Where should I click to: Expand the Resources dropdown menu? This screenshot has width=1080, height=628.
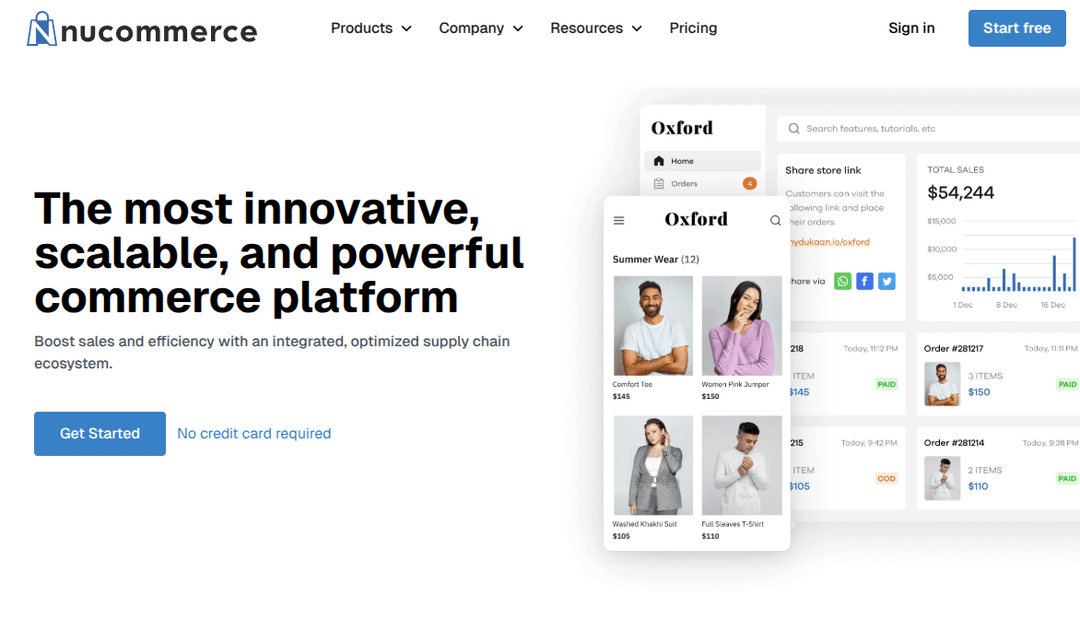(596, 28)
